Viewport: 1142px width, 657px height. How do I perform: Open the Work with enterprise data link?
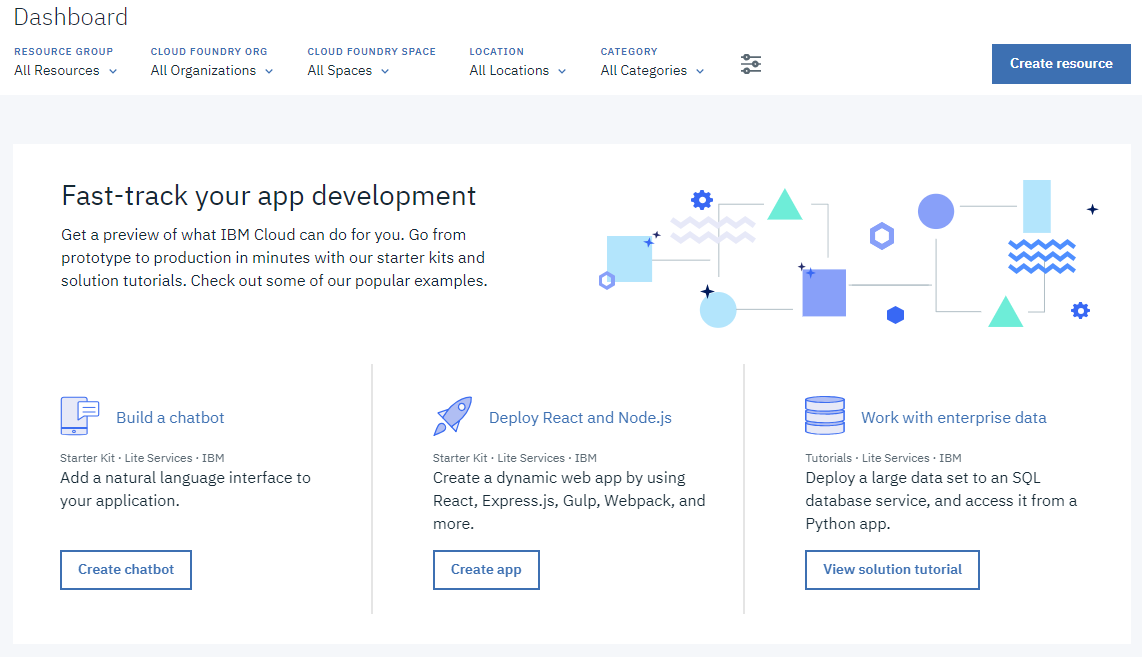[953, 417]
